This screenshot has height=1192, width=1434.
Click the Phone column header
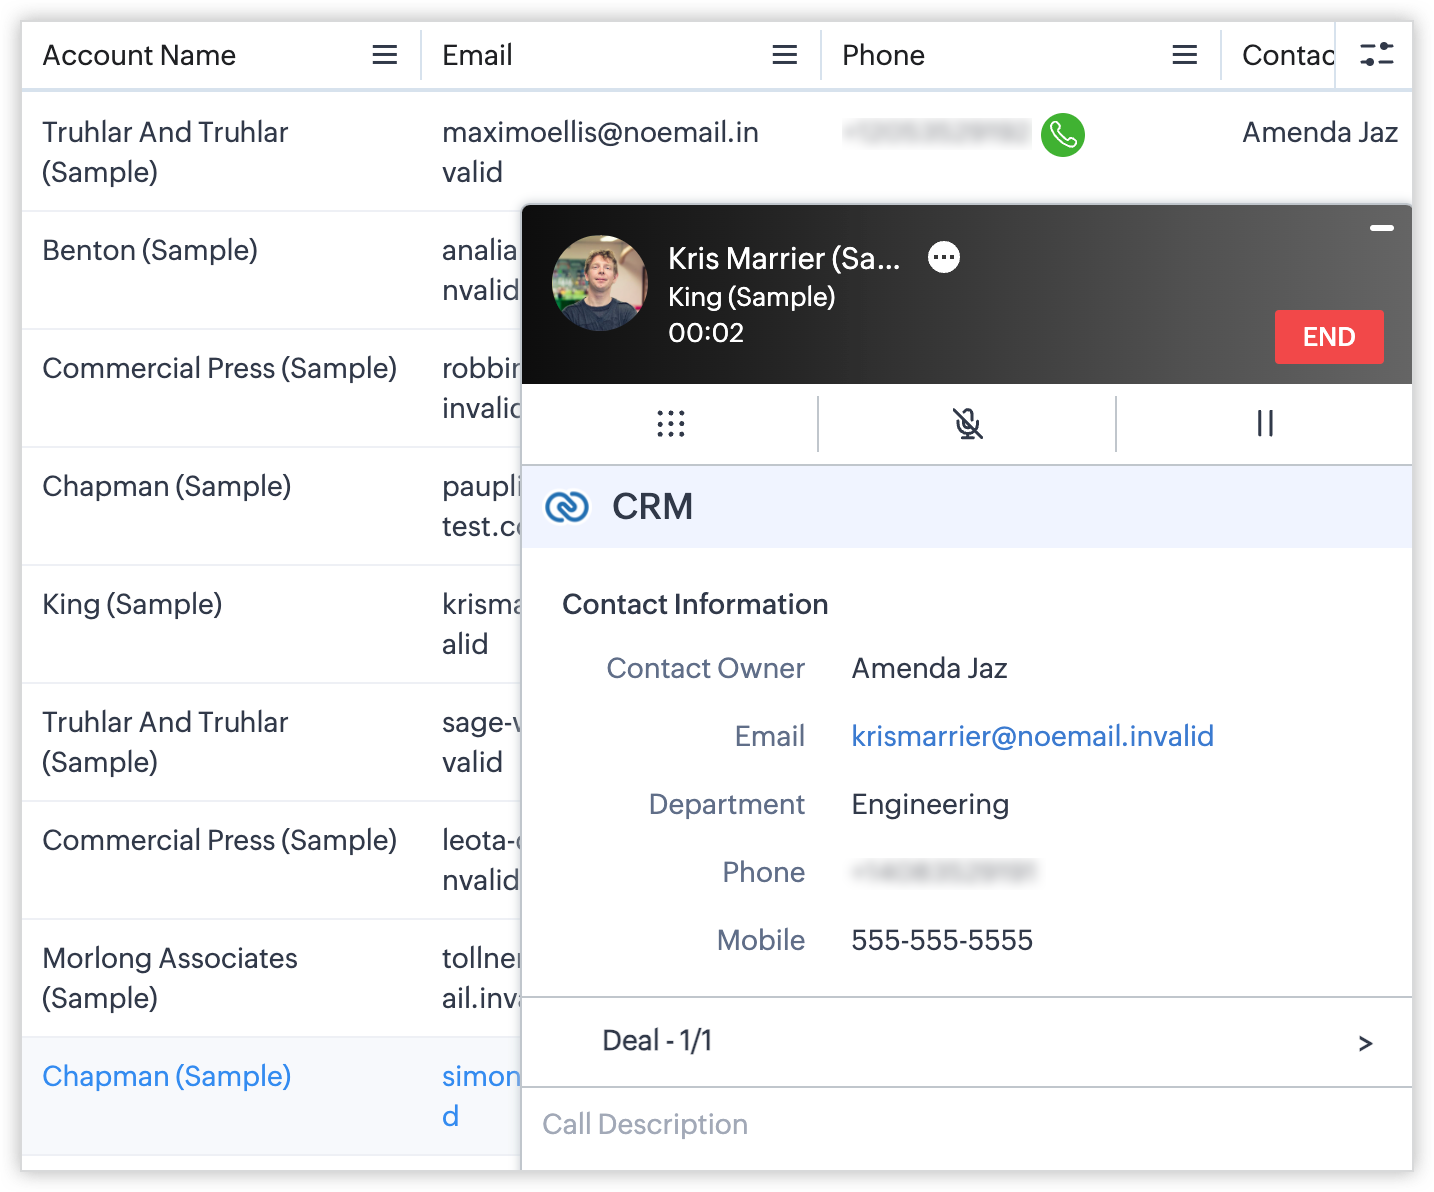coord(883,55)
